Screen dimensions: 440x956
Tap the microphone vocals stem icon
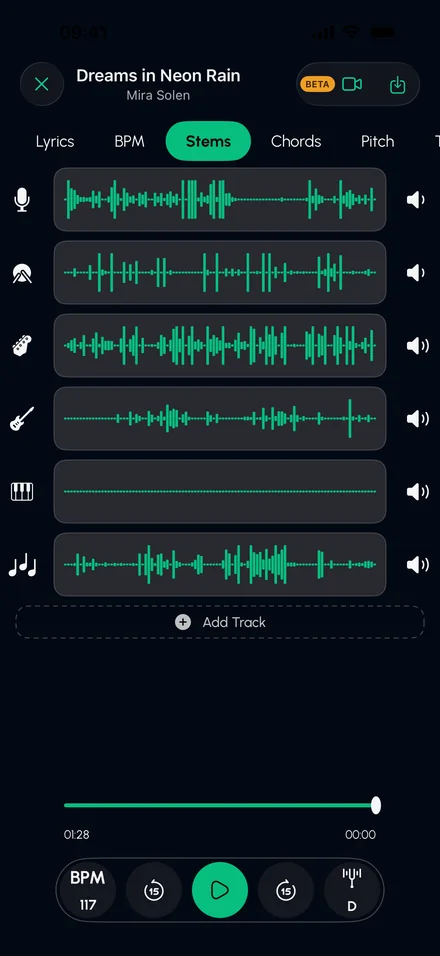pyautogui.click(x=22, y=199)
